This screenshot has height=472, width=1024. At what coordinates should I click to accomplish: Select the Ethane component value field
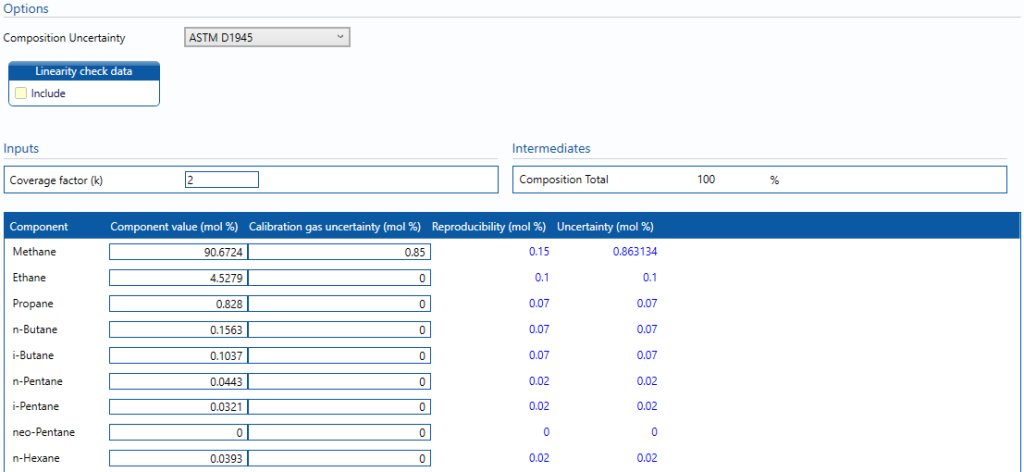(x=178, y=278)
